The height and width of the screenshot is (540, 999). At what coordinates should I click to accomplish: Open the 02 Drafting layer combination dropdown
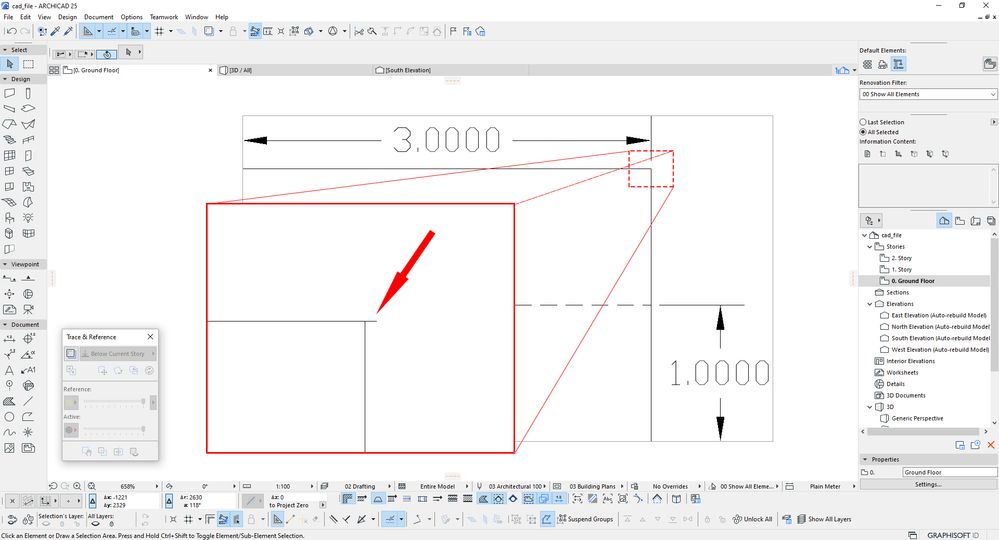360,486
